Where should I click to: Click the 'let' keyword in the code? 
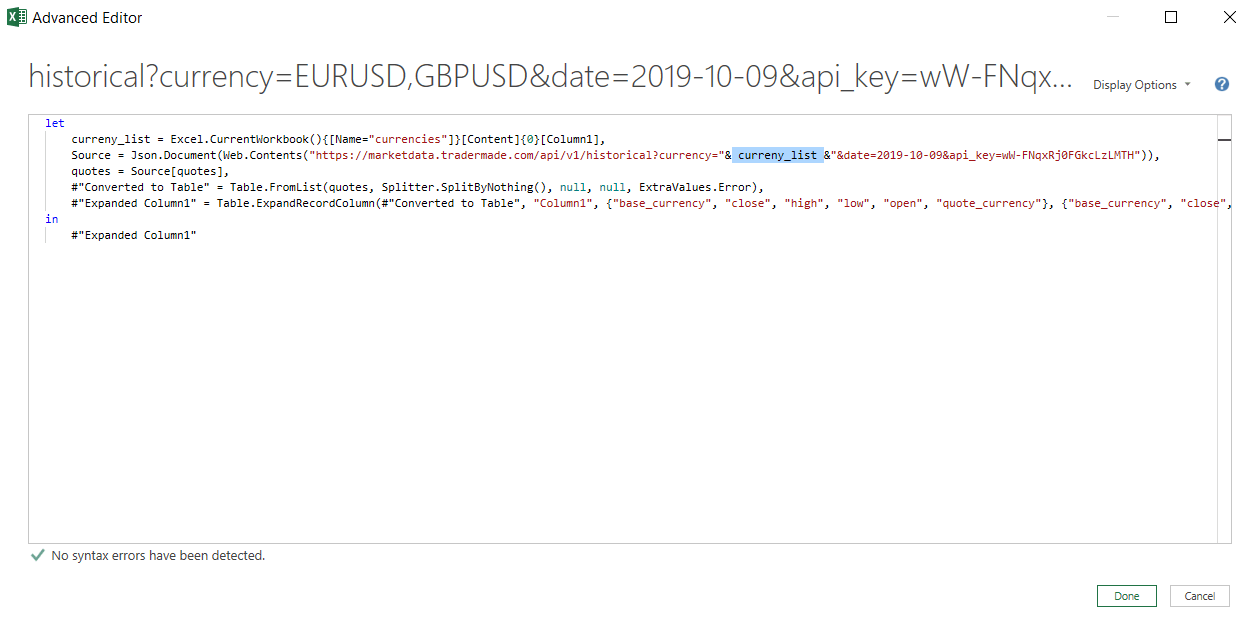[54, 123]
